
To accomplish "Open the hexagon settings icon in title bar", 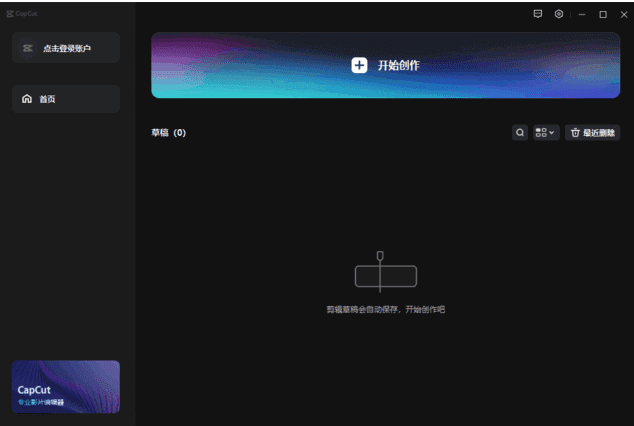I will pyautogui.click(x=559, y=14).
